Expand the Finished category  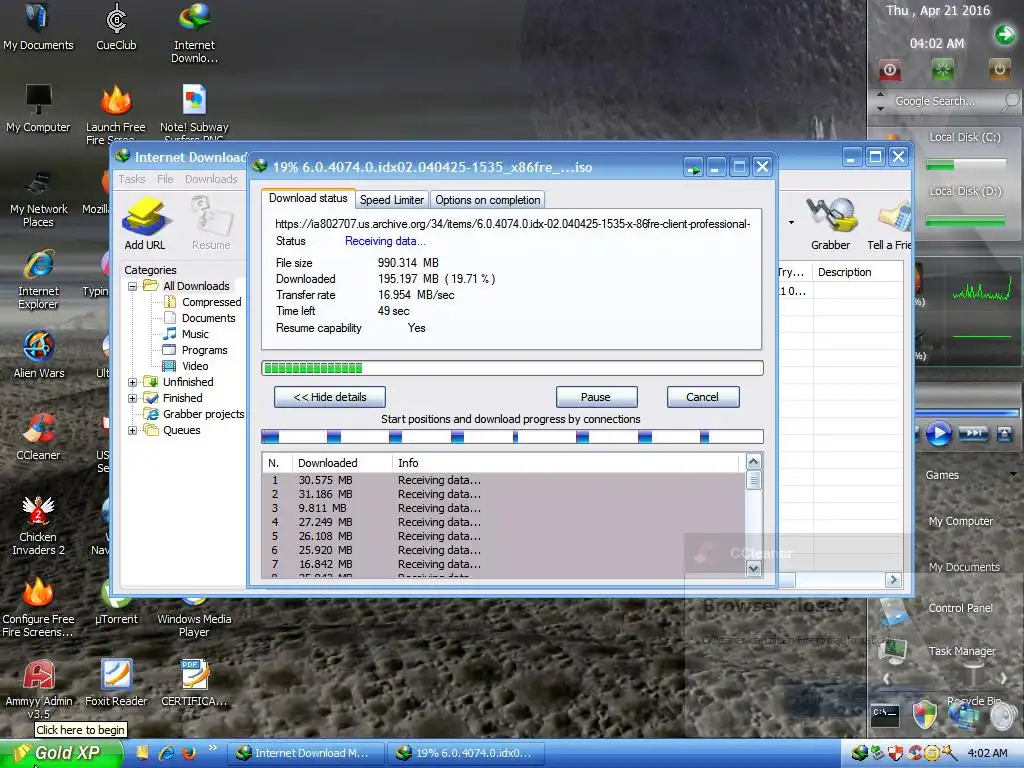click(133, 398)
